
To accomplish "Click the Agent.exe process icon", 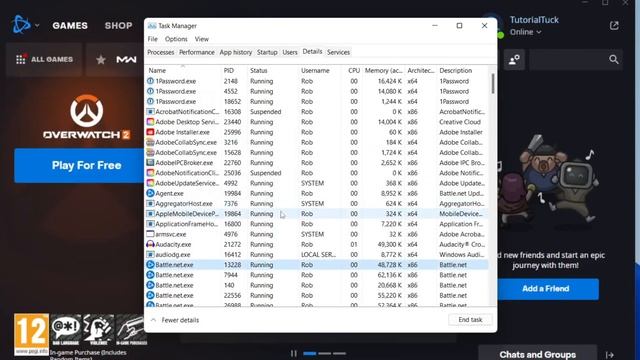I will click(150, 193).
